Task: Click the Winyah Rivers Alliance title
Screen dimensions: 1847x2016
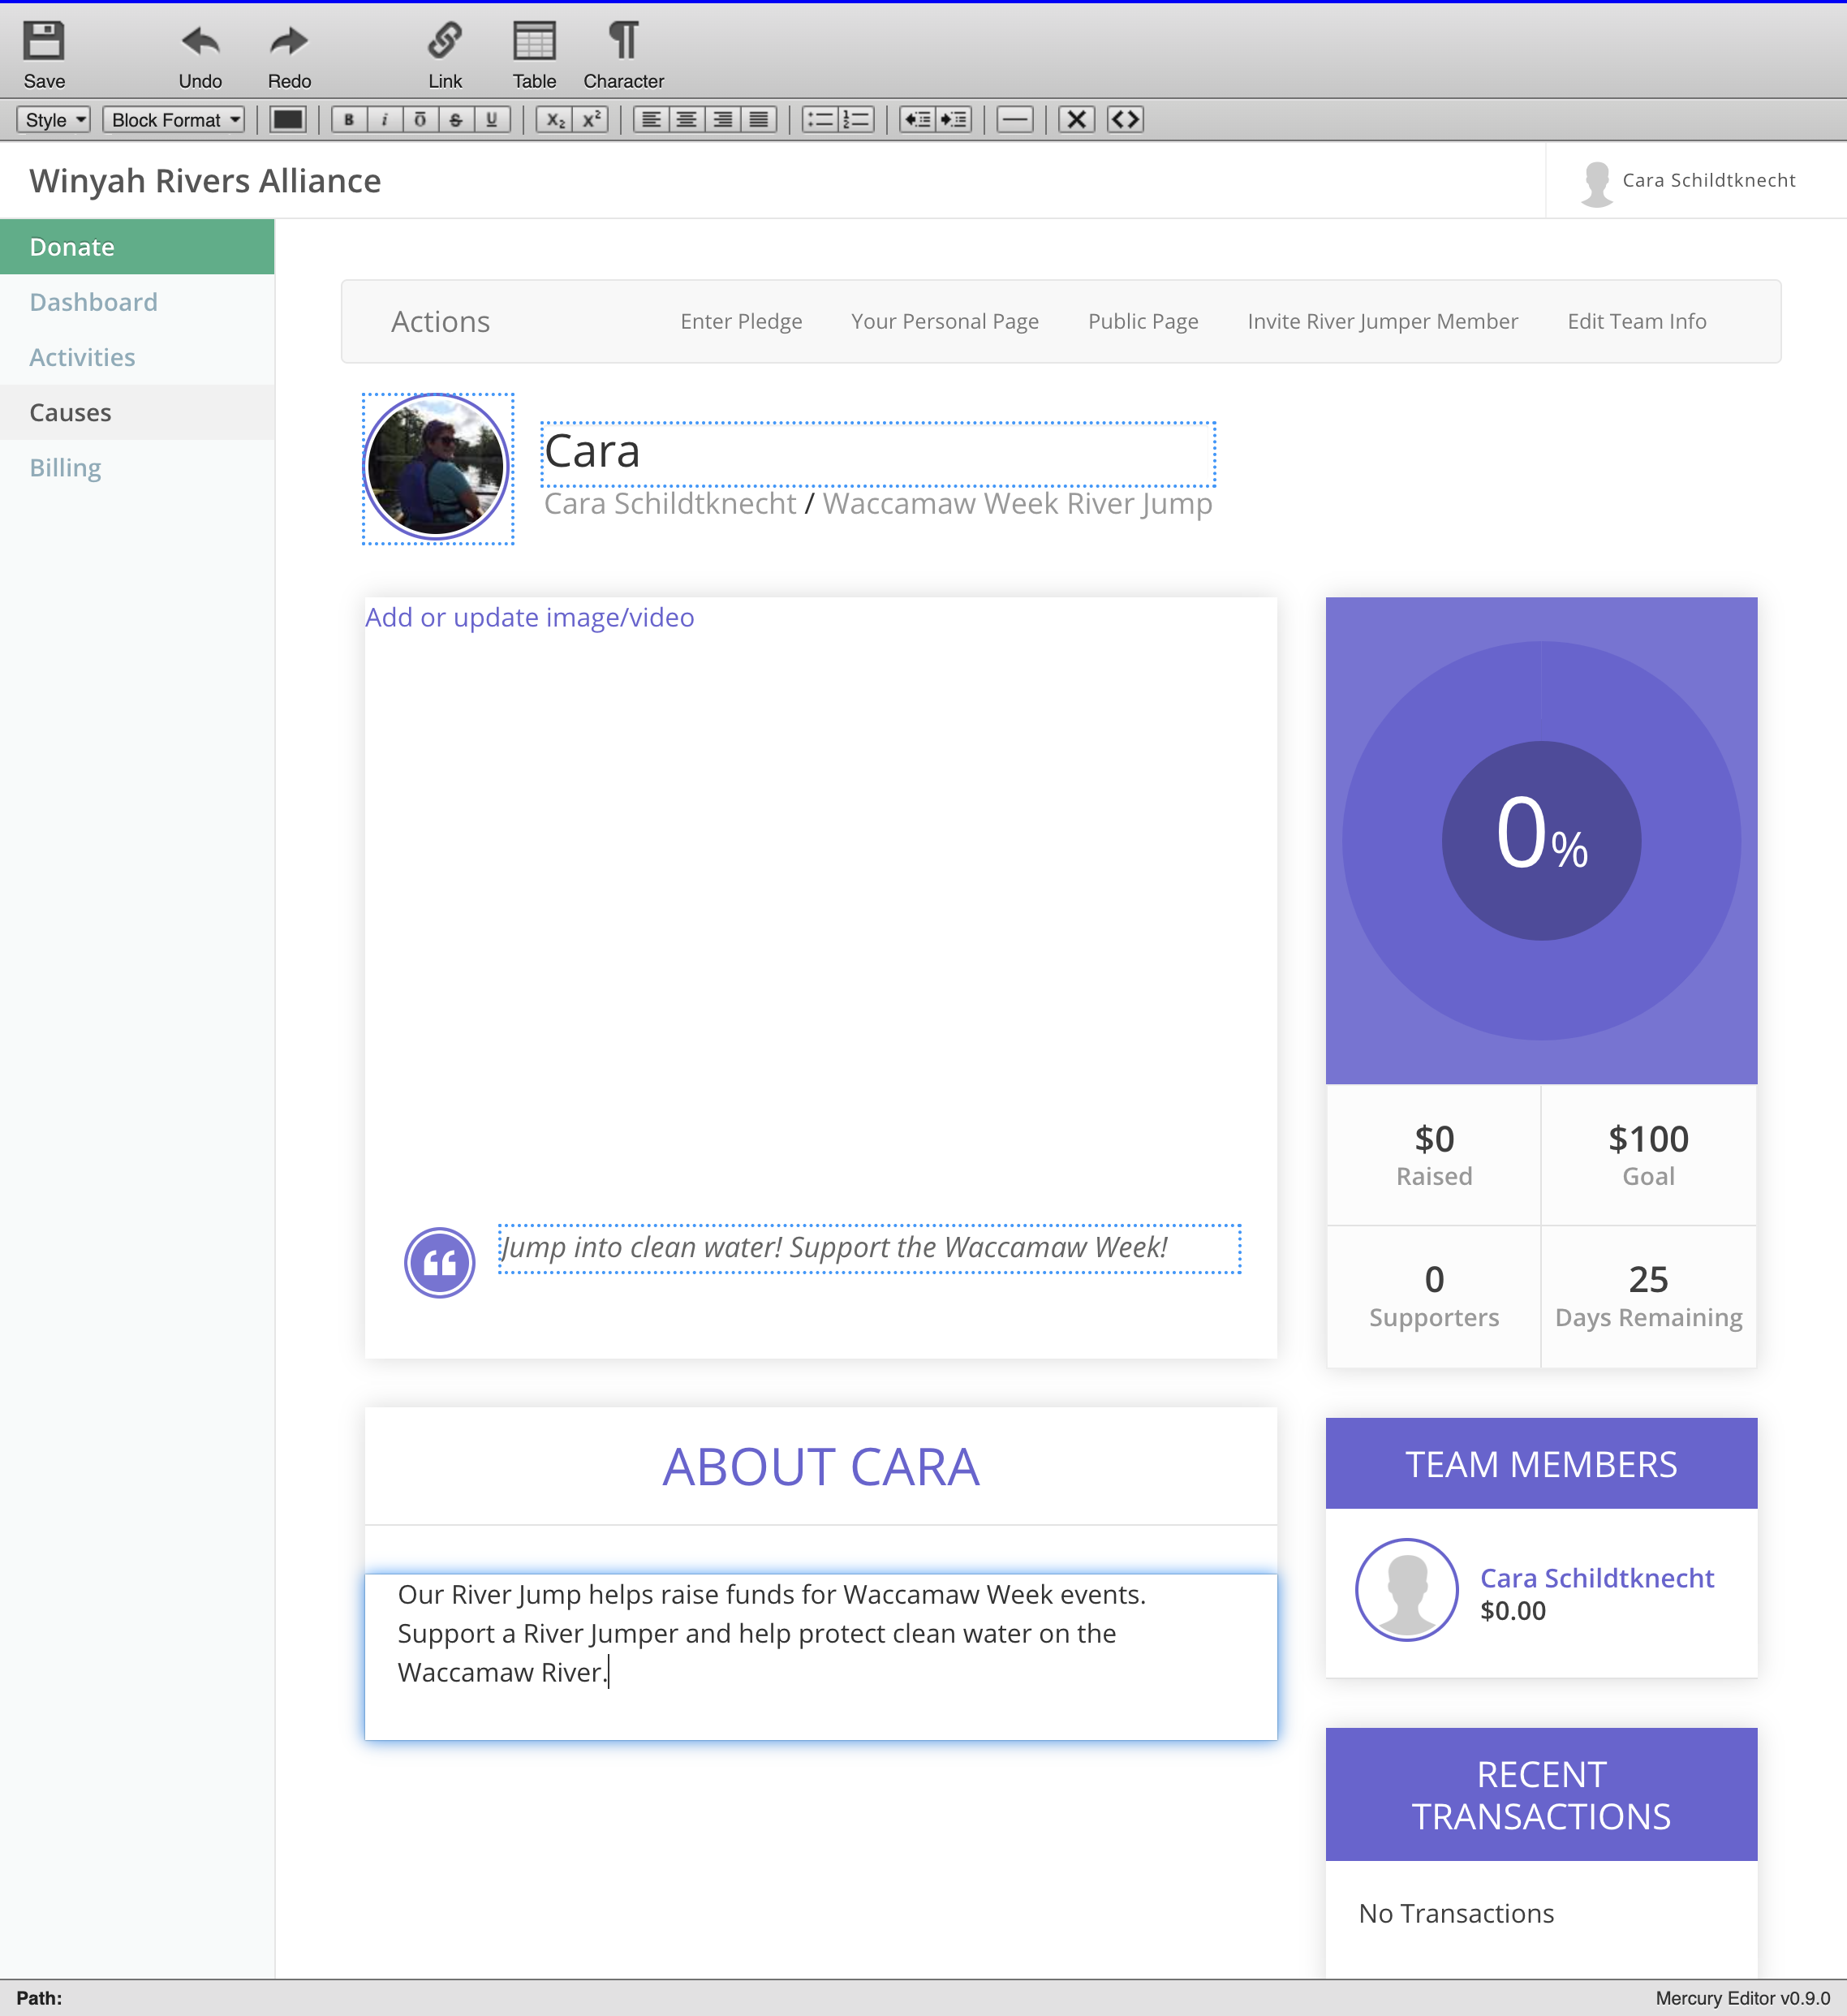Action: point(205,181)
